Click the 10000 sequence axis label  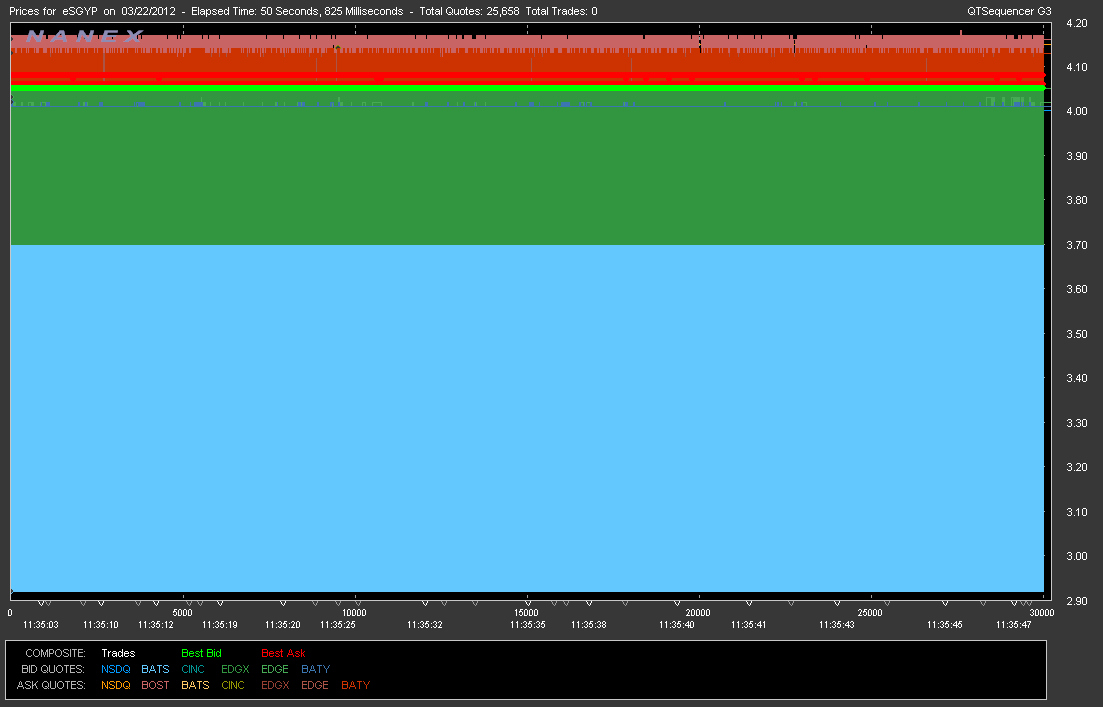(x=354, y=613)
